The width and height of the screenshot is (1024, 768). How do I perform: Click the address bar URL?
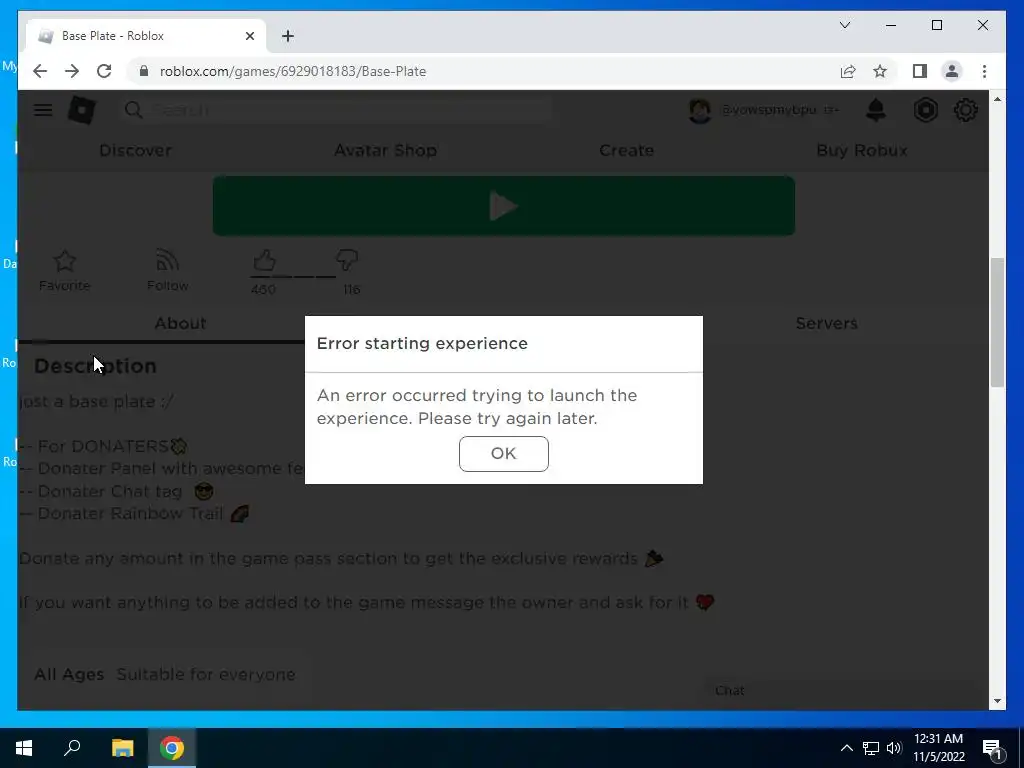[x=293, y=71]
